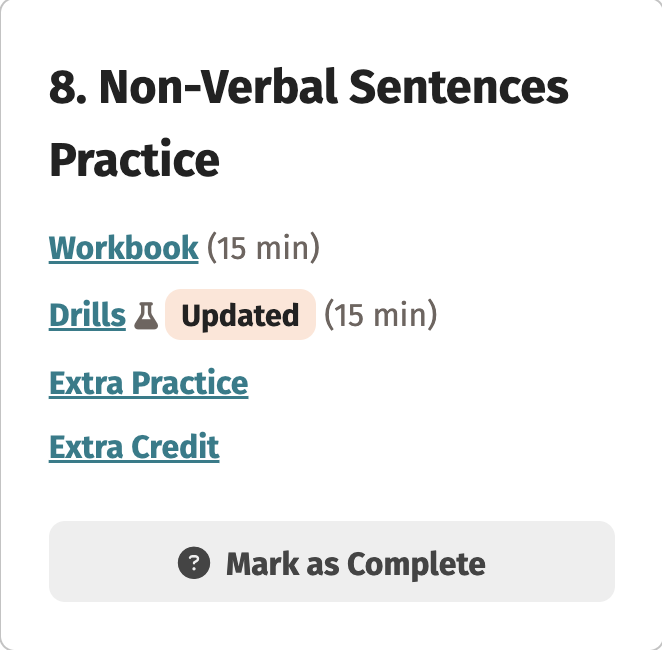
Task: Click the 15 min label beside Workbook
Action: coord(263,248)
